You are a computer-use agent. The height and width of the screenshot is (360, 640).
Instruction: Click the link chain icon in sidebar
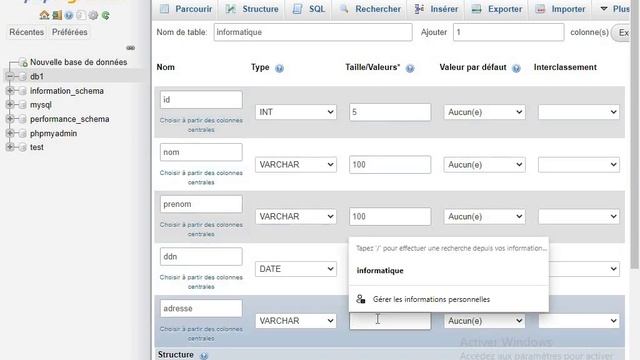(131, 48)
